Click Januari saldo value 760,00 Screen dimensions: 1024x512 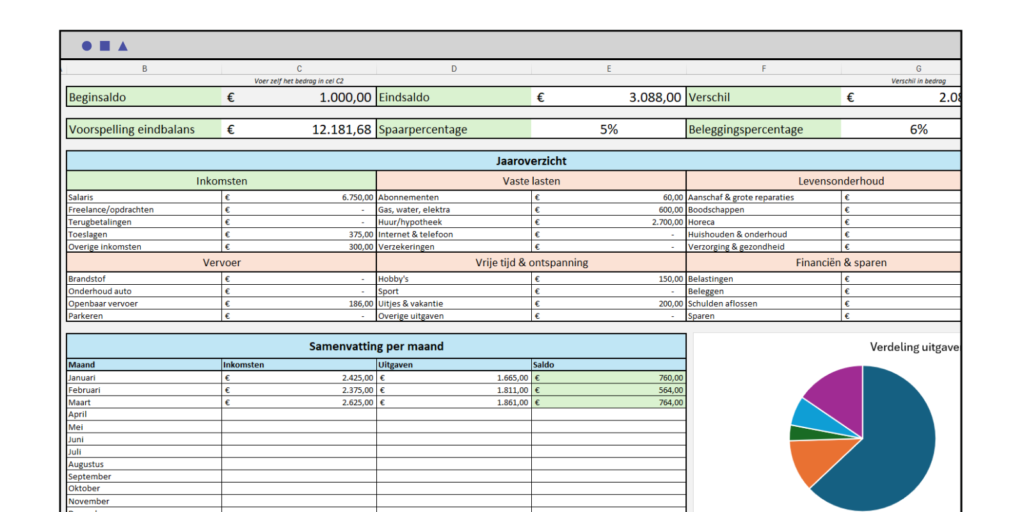click(x=609, y=377)
